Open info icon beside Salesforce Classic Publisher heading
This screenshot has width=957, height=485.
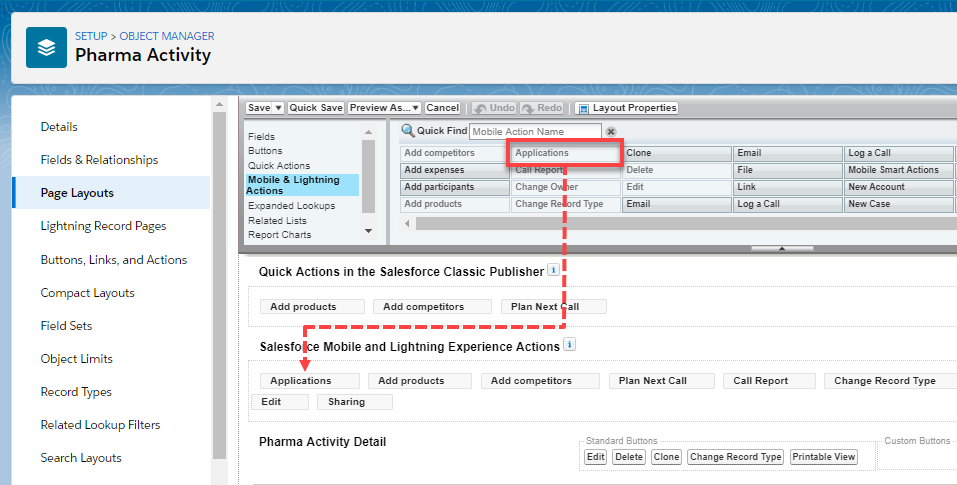point(554,271)
